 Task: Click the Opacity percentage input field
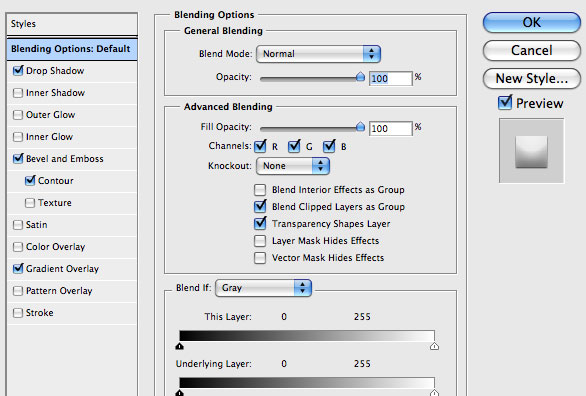click(x=391, y=78)
